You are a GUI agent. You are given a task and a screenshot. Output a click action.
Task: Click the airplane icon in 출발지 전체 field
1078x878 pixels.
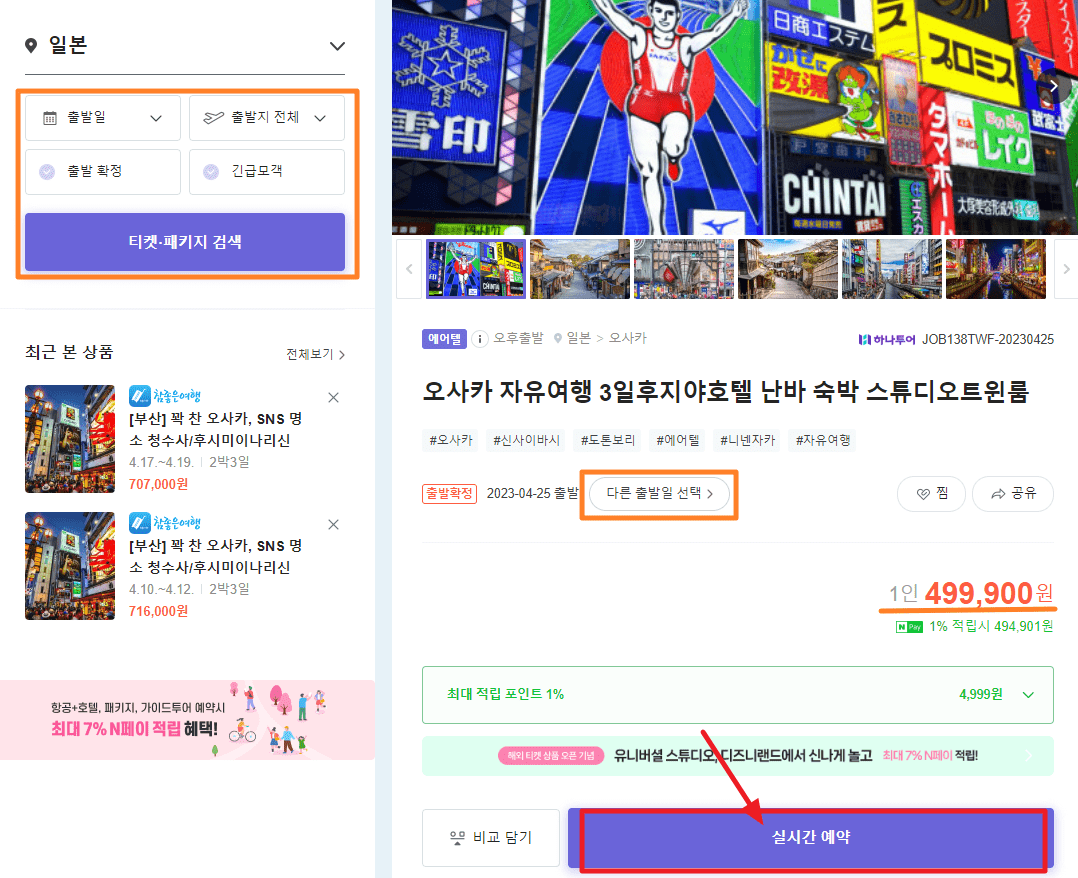point(209,117)
